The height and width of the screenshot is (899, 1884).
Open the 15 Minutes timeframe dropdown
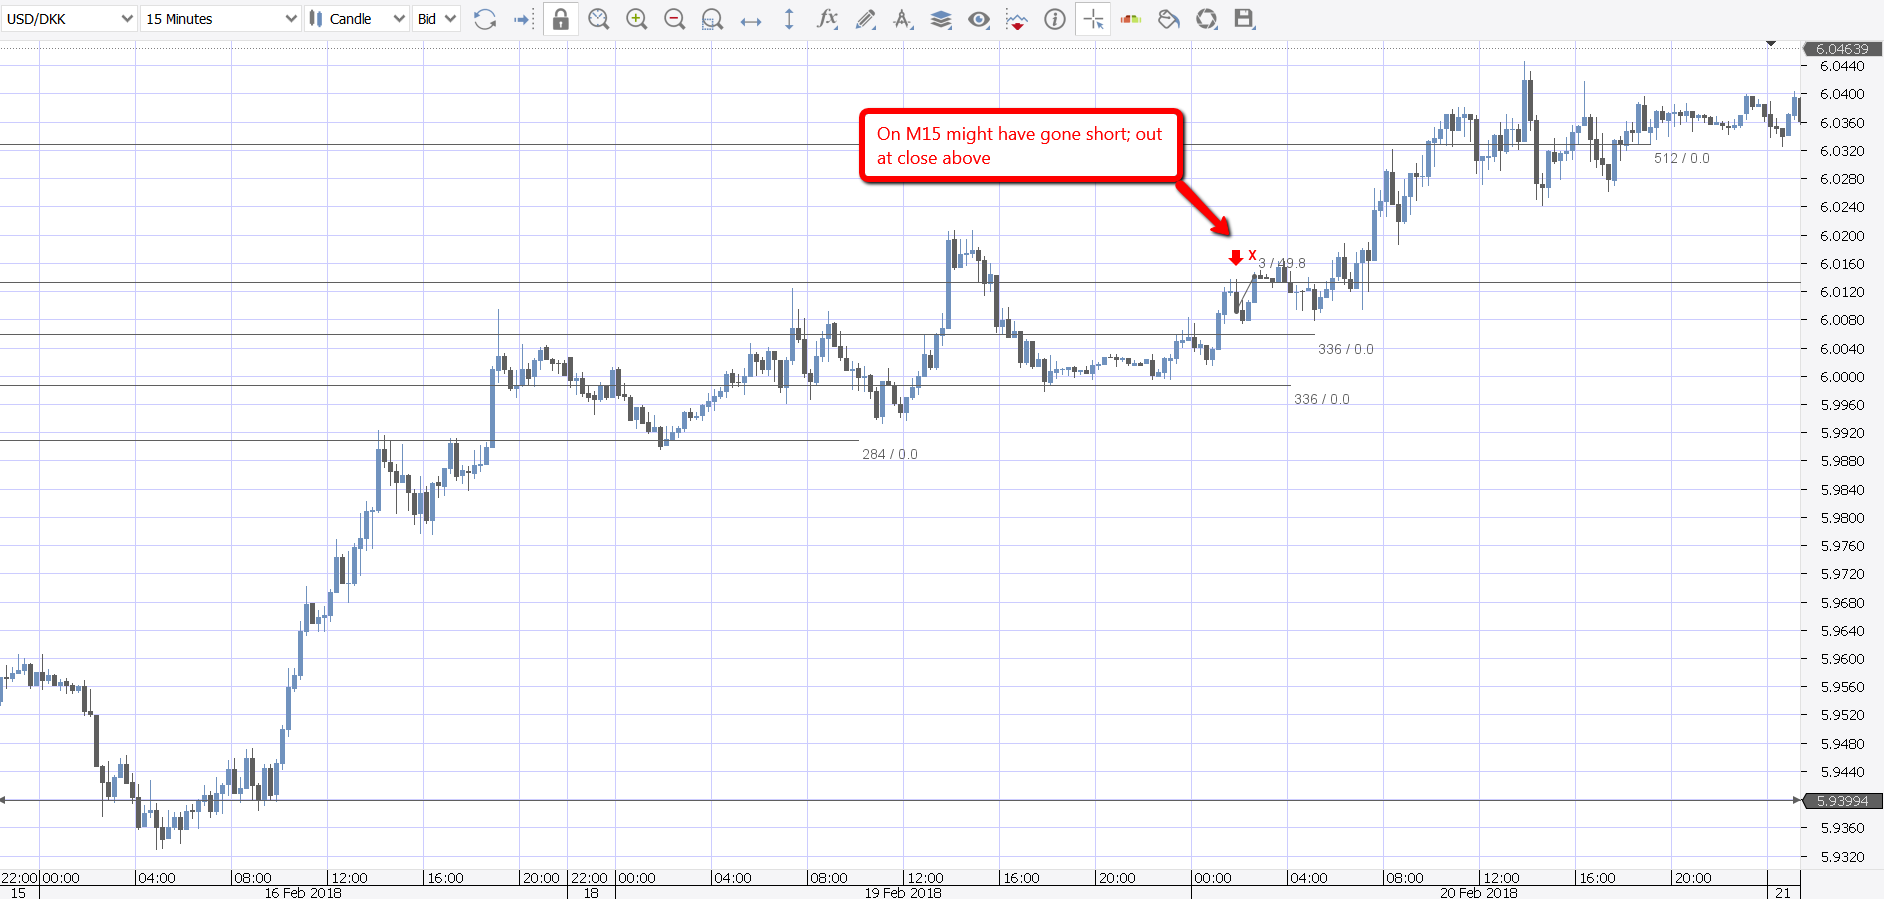click(x=220, y=19)
